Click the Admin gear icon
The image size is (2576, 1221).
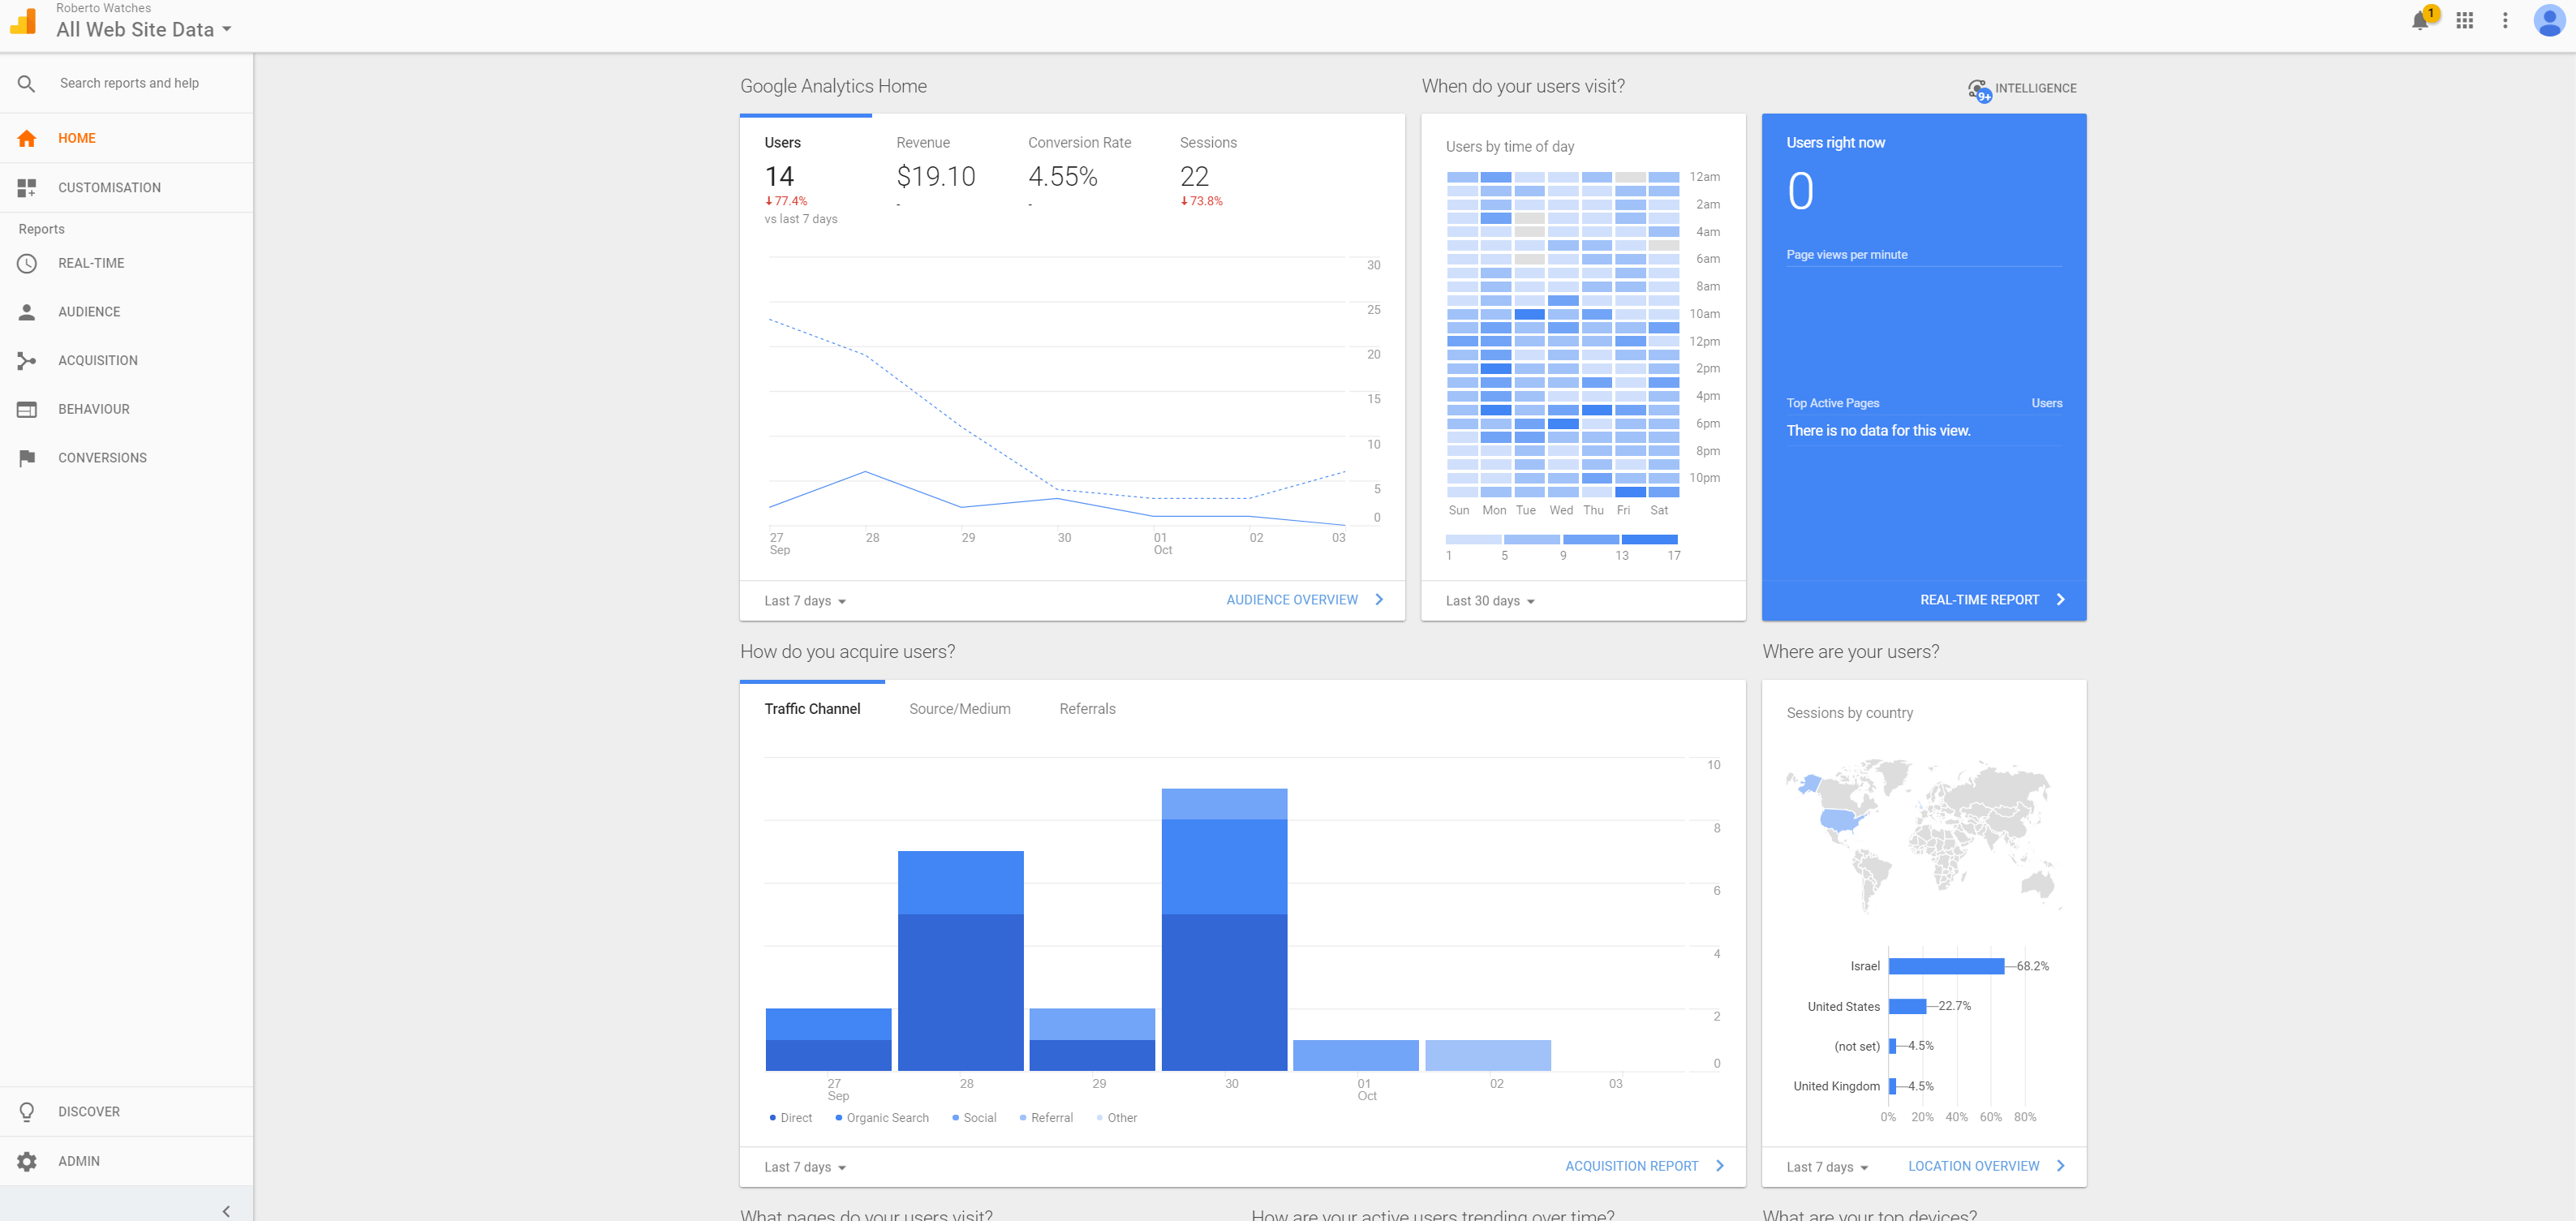click(27, 1161)
